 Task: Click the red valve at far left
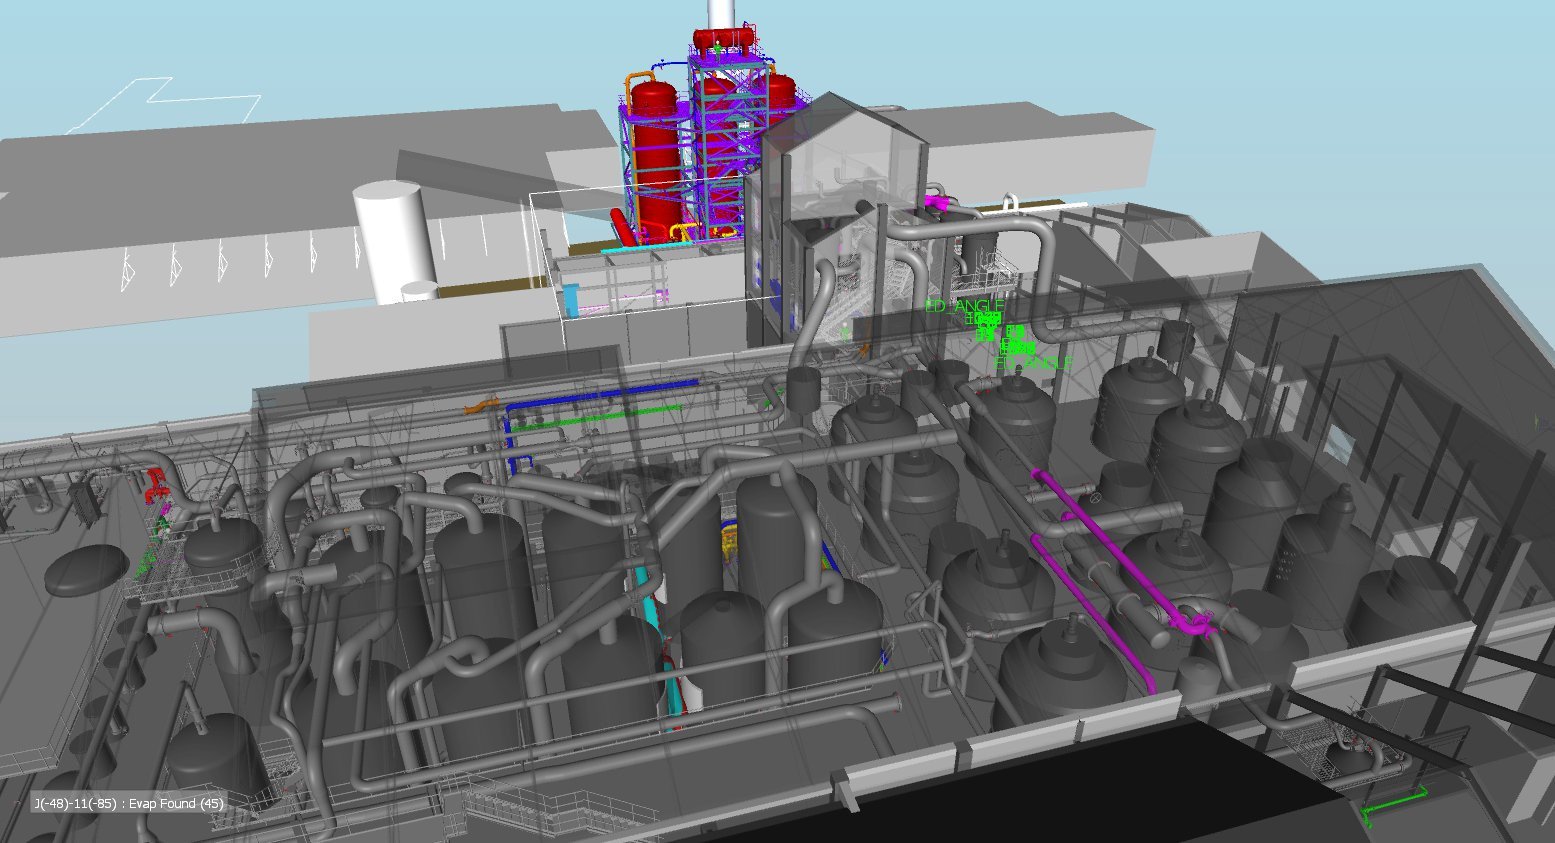point(155,483)
